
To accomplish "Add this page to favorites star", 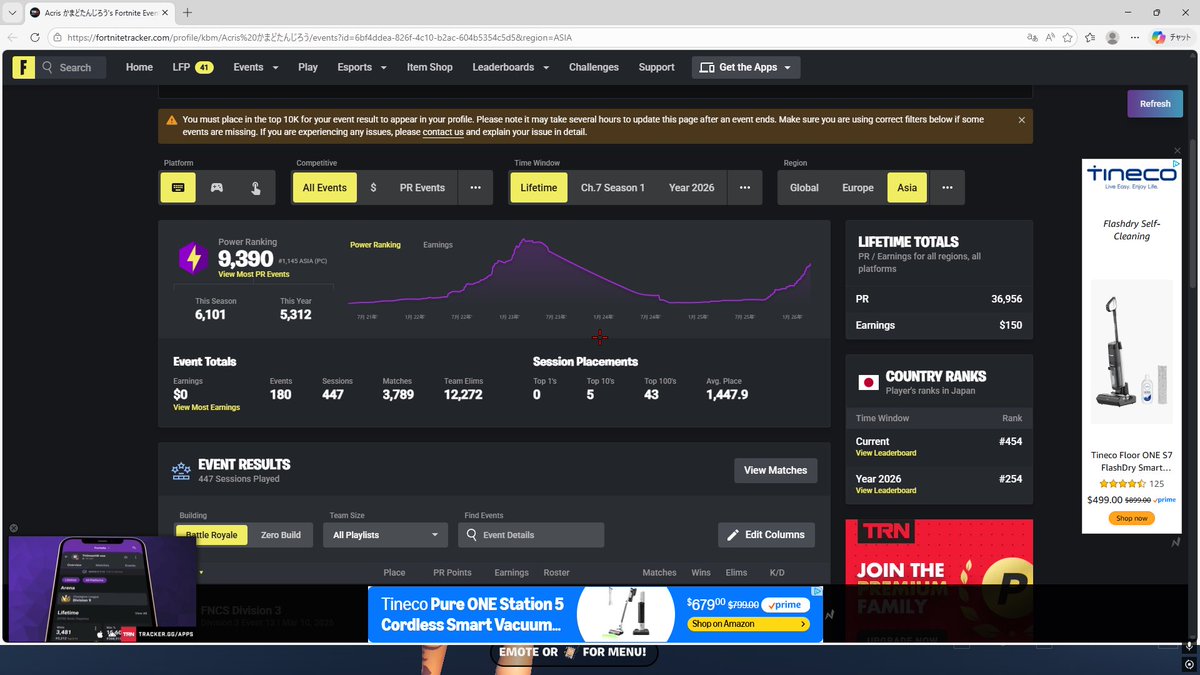I will (x=1068, y=37).
